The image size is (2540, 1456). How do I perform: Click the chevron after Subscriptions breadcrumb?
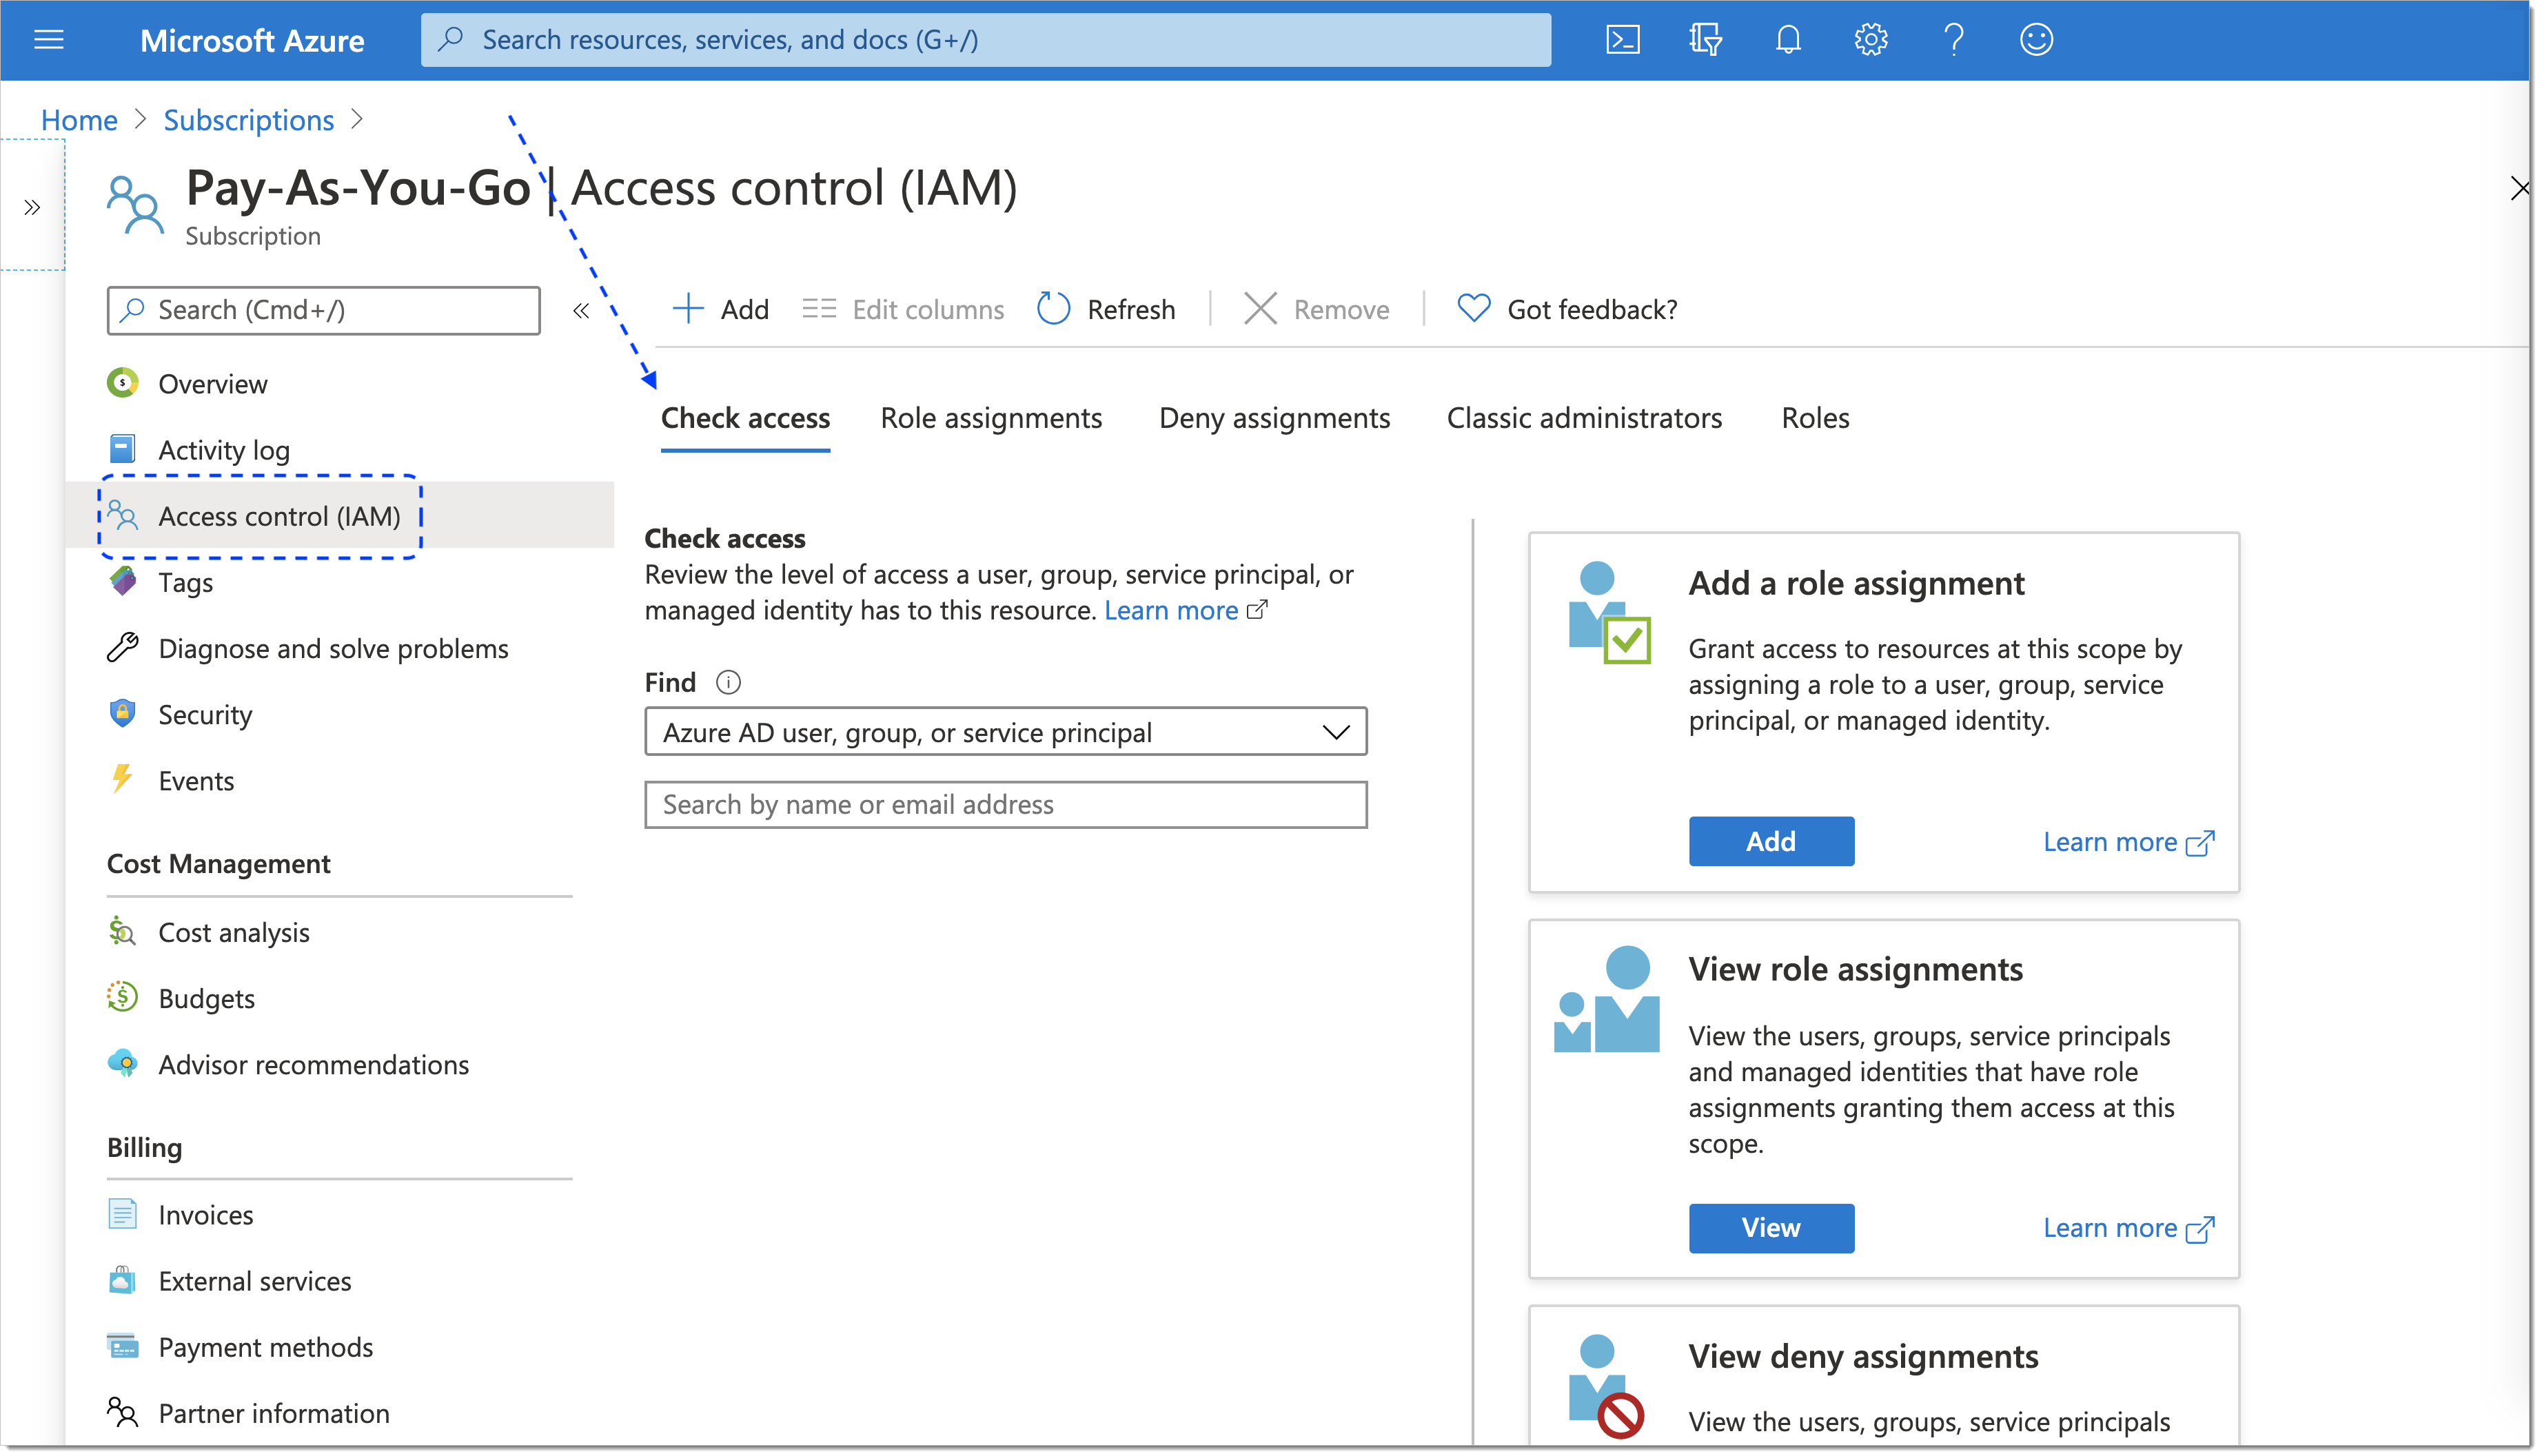pos(357,119)
